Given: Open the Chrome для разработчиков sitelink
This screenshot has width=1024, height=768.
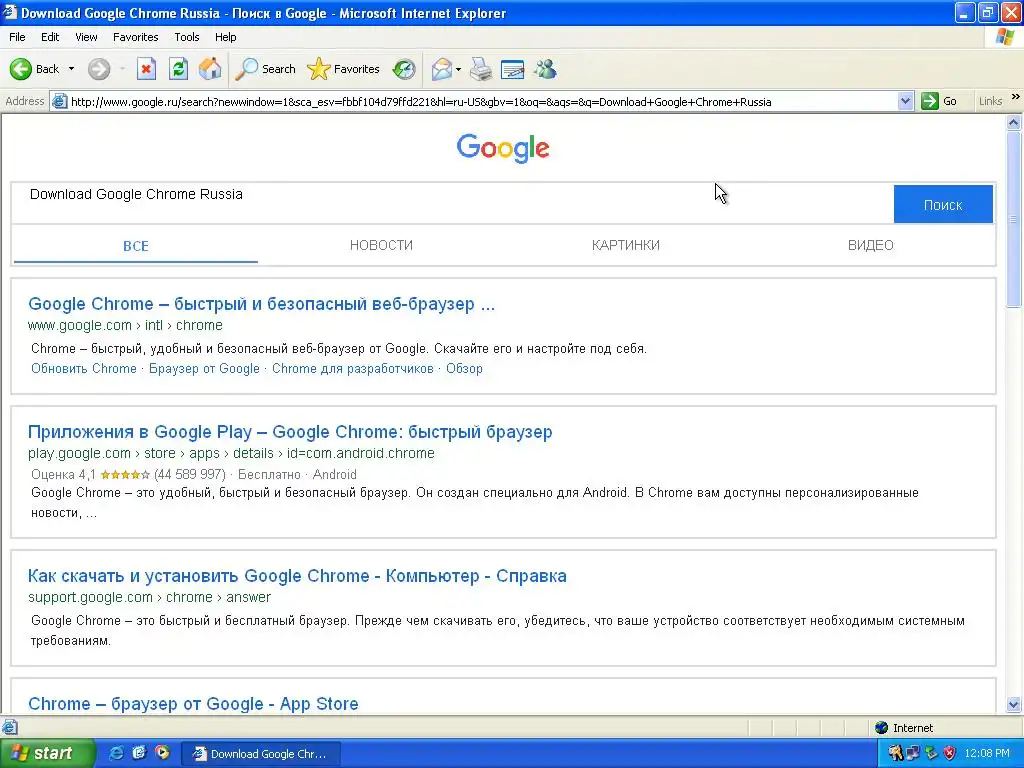Looking at the screenshot, I should [x=353, y=368].
